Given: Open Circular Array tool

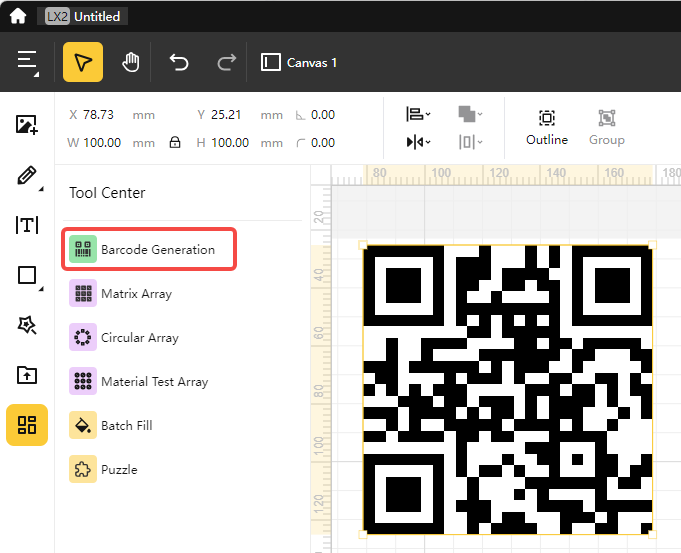Looking at the screenshot, I should click(124, 338).
